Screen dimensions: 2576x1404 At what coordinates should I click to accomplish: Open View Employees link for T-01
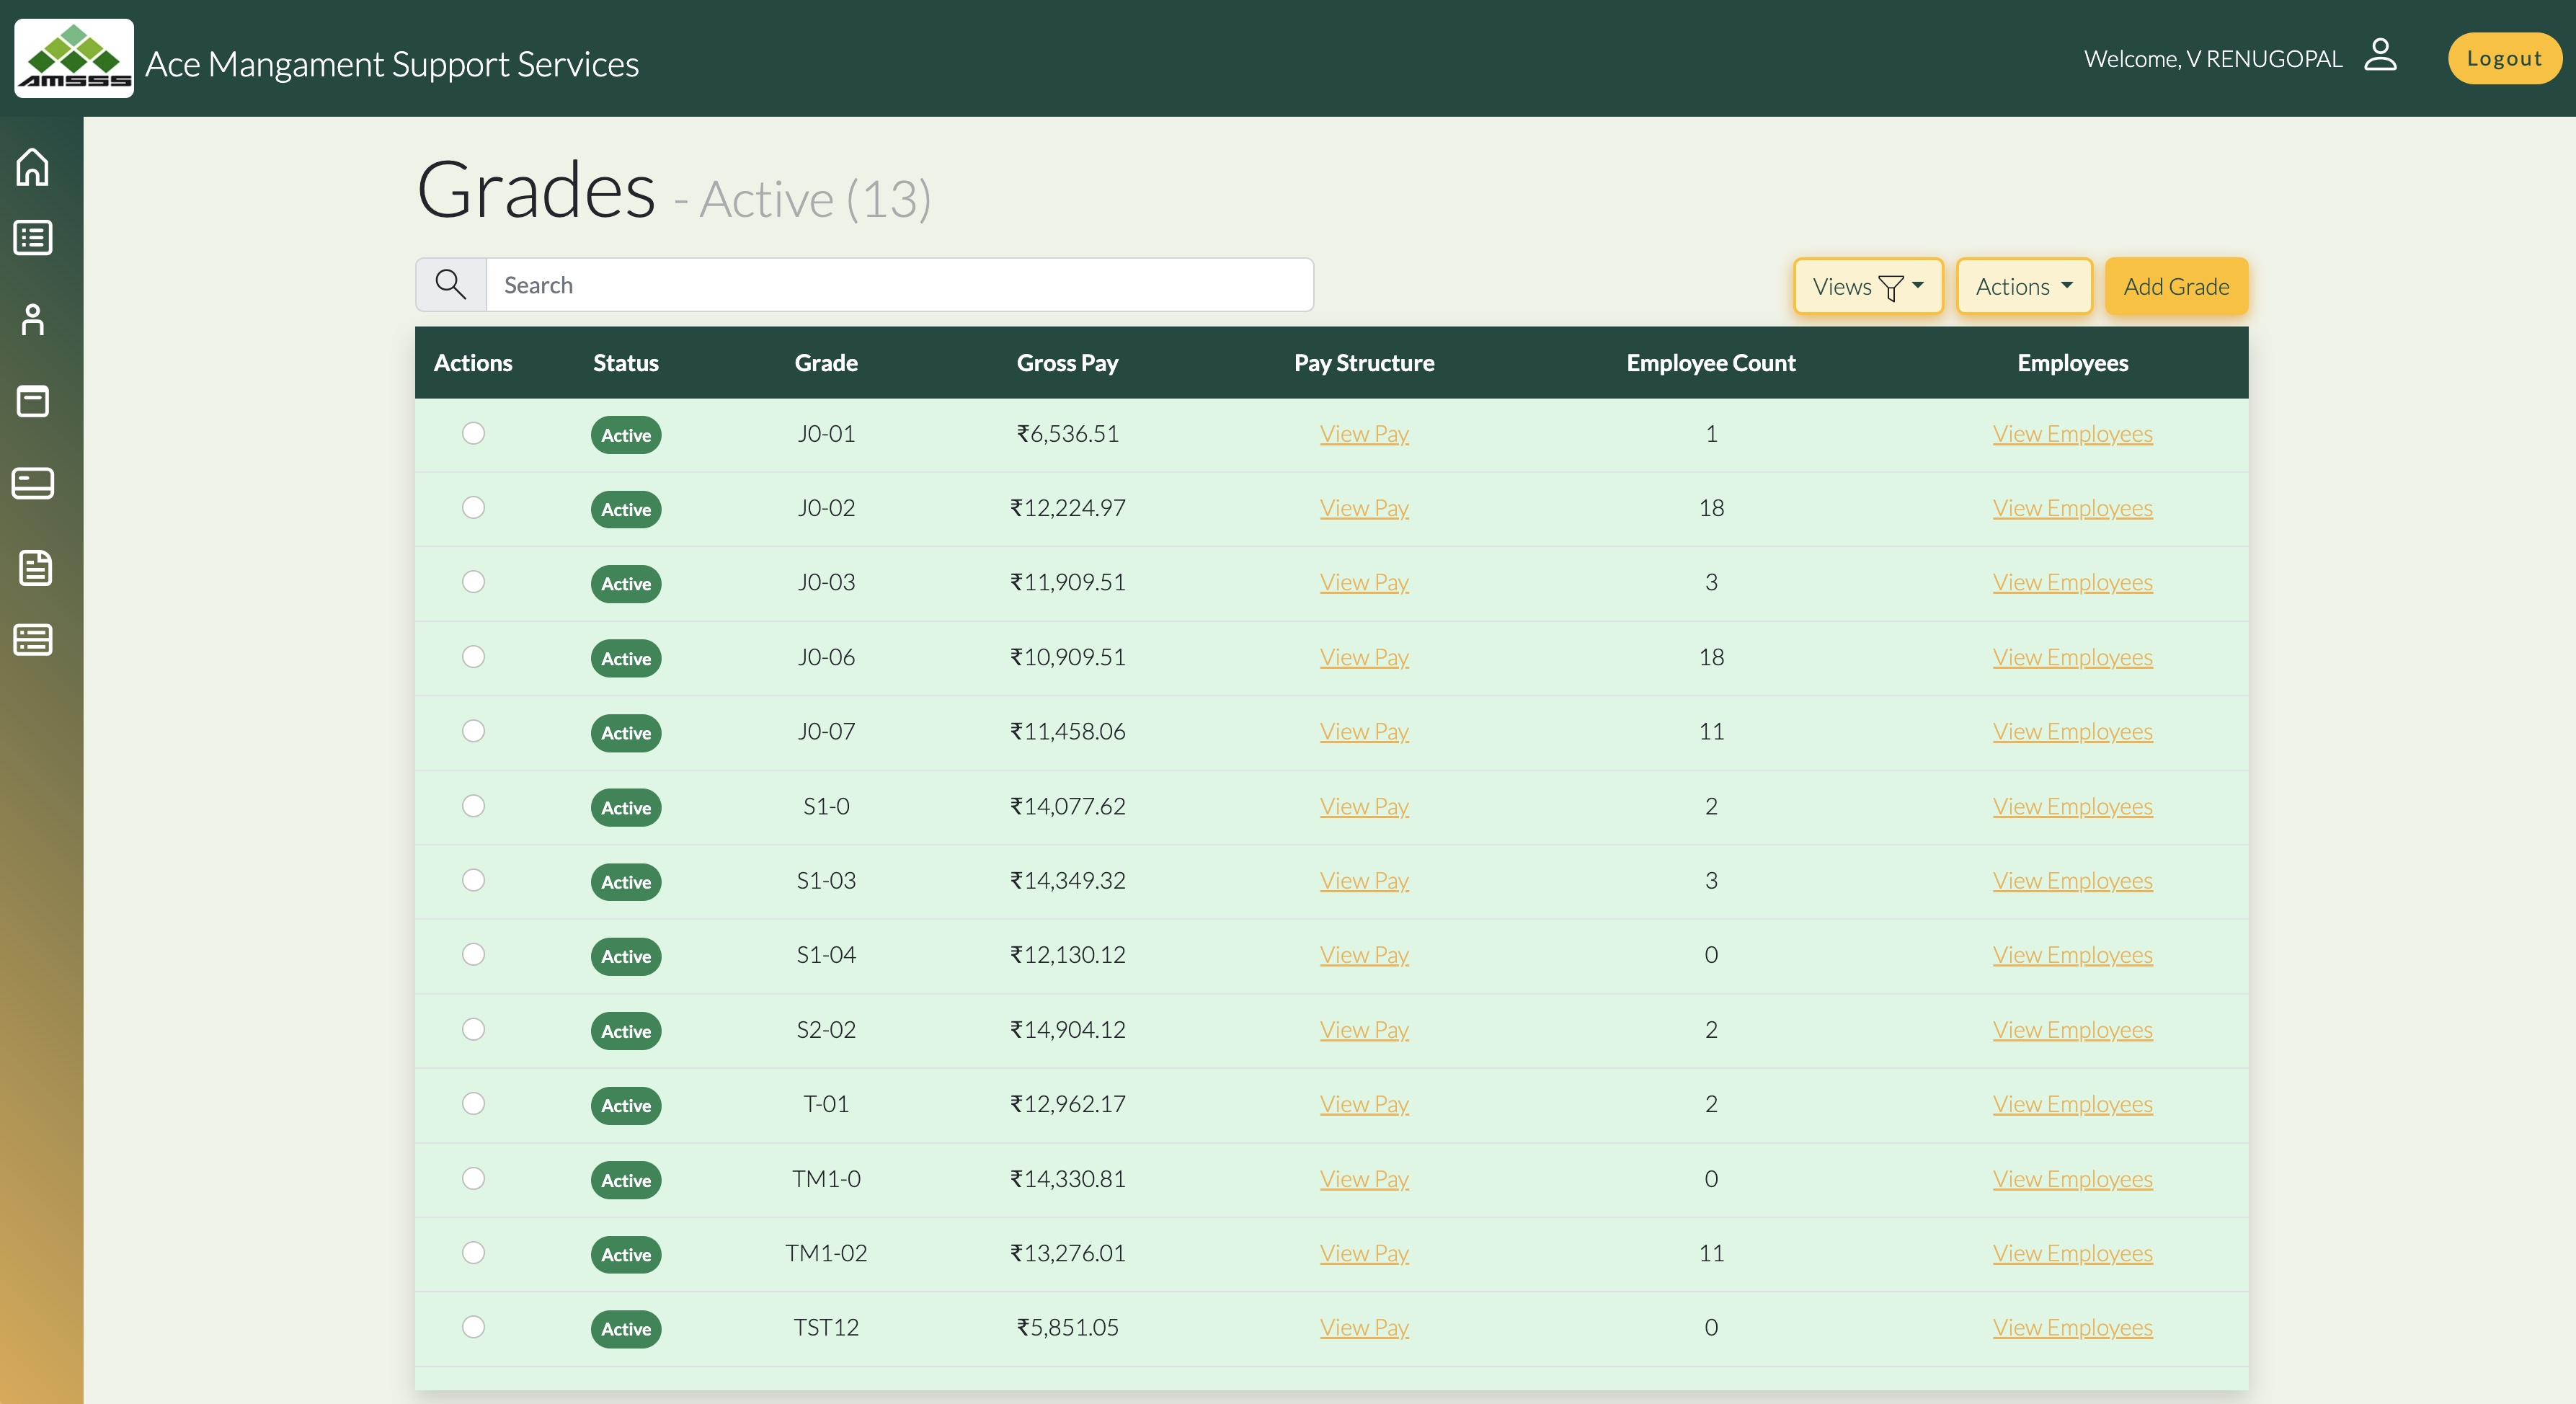(2072, 1104)
